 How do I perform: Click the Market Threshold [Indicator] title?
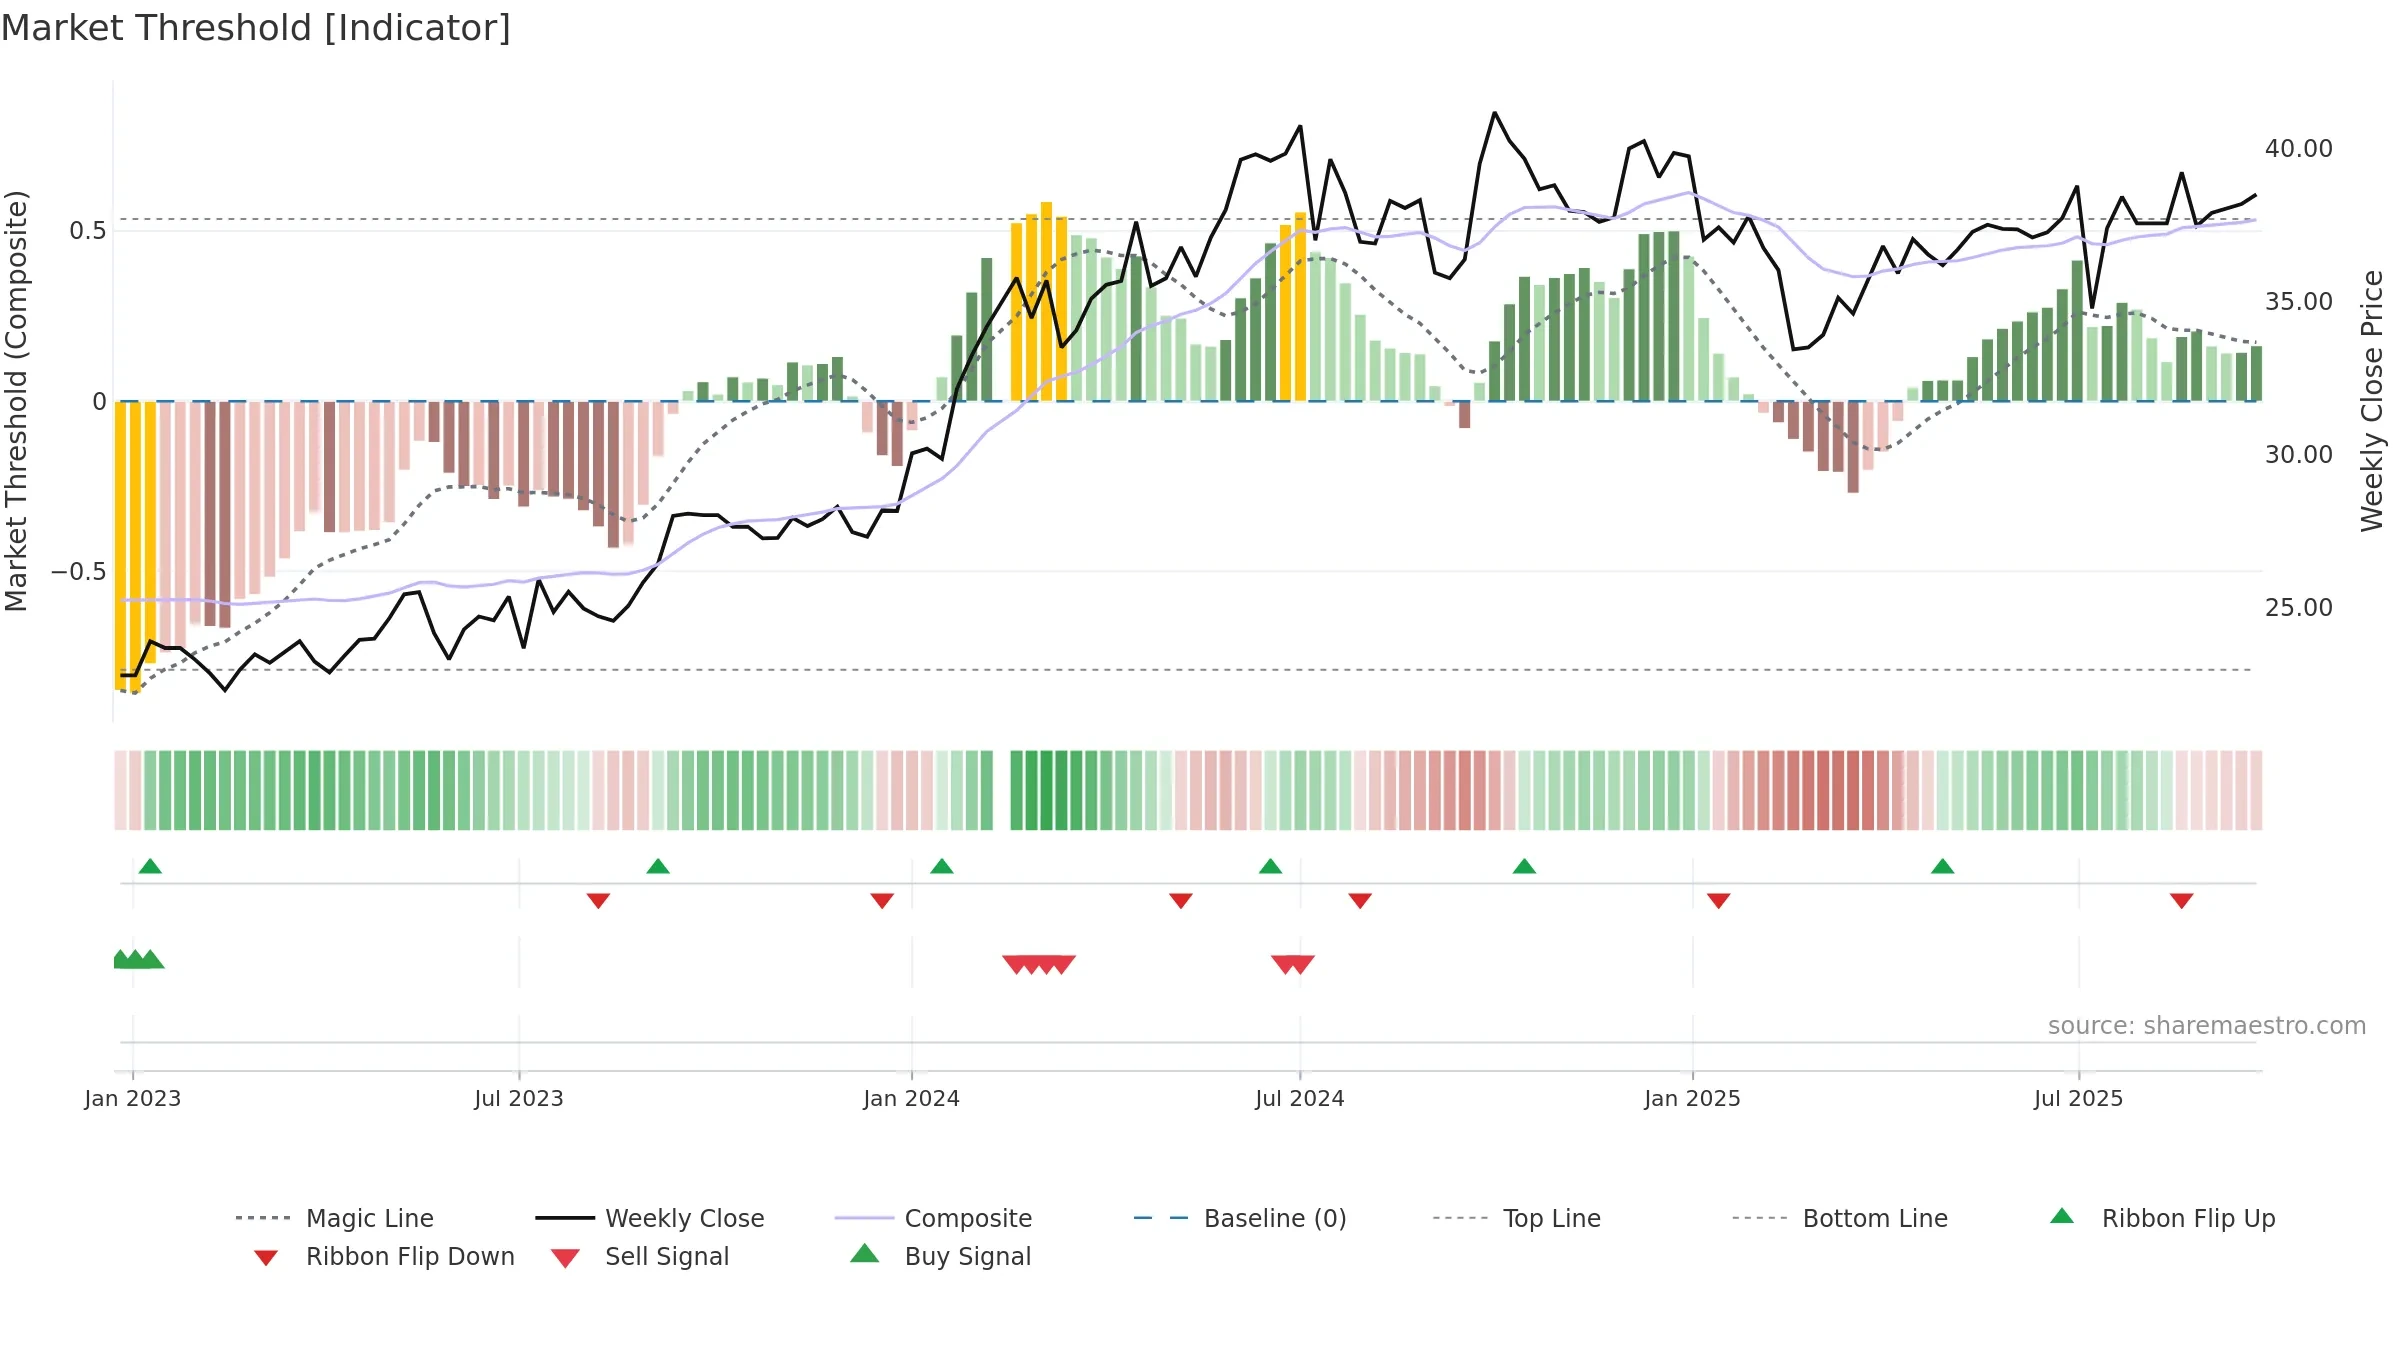coord(256,28)
